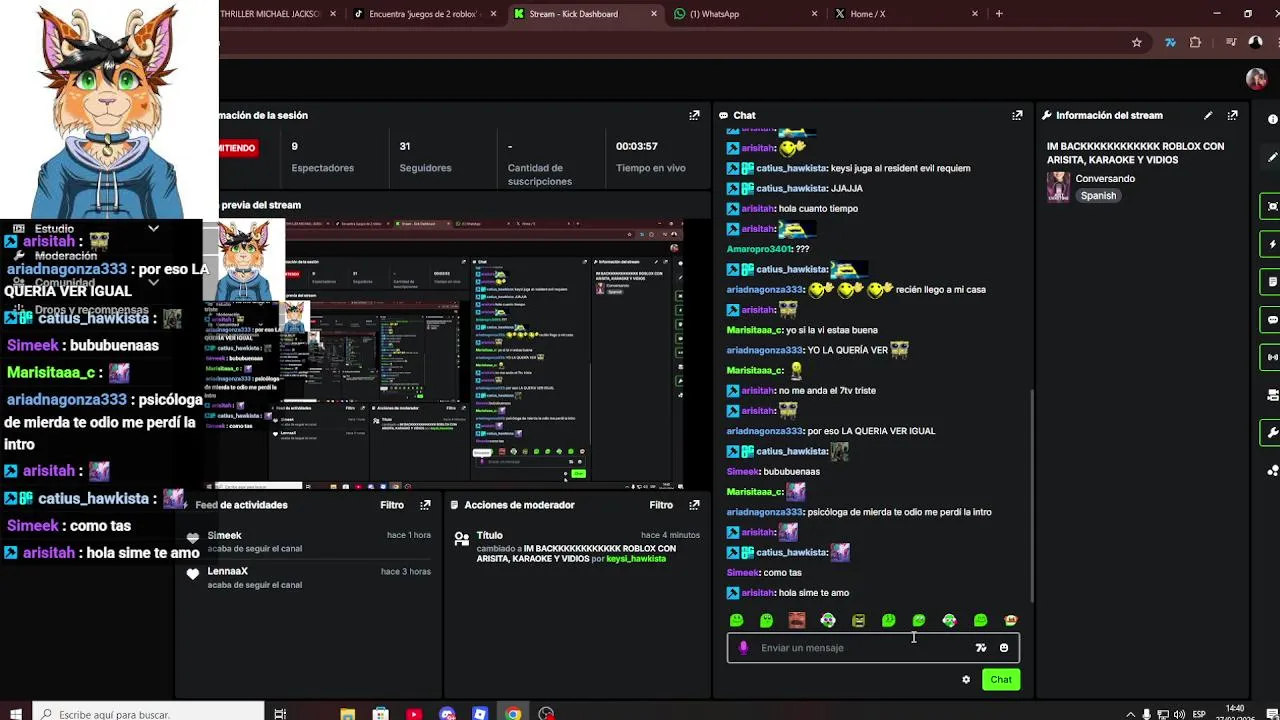This screenshot has width=1280, height=720.
Task: Open Discord from taskbar
Action: pyautogui.click(x=447, y=714)
